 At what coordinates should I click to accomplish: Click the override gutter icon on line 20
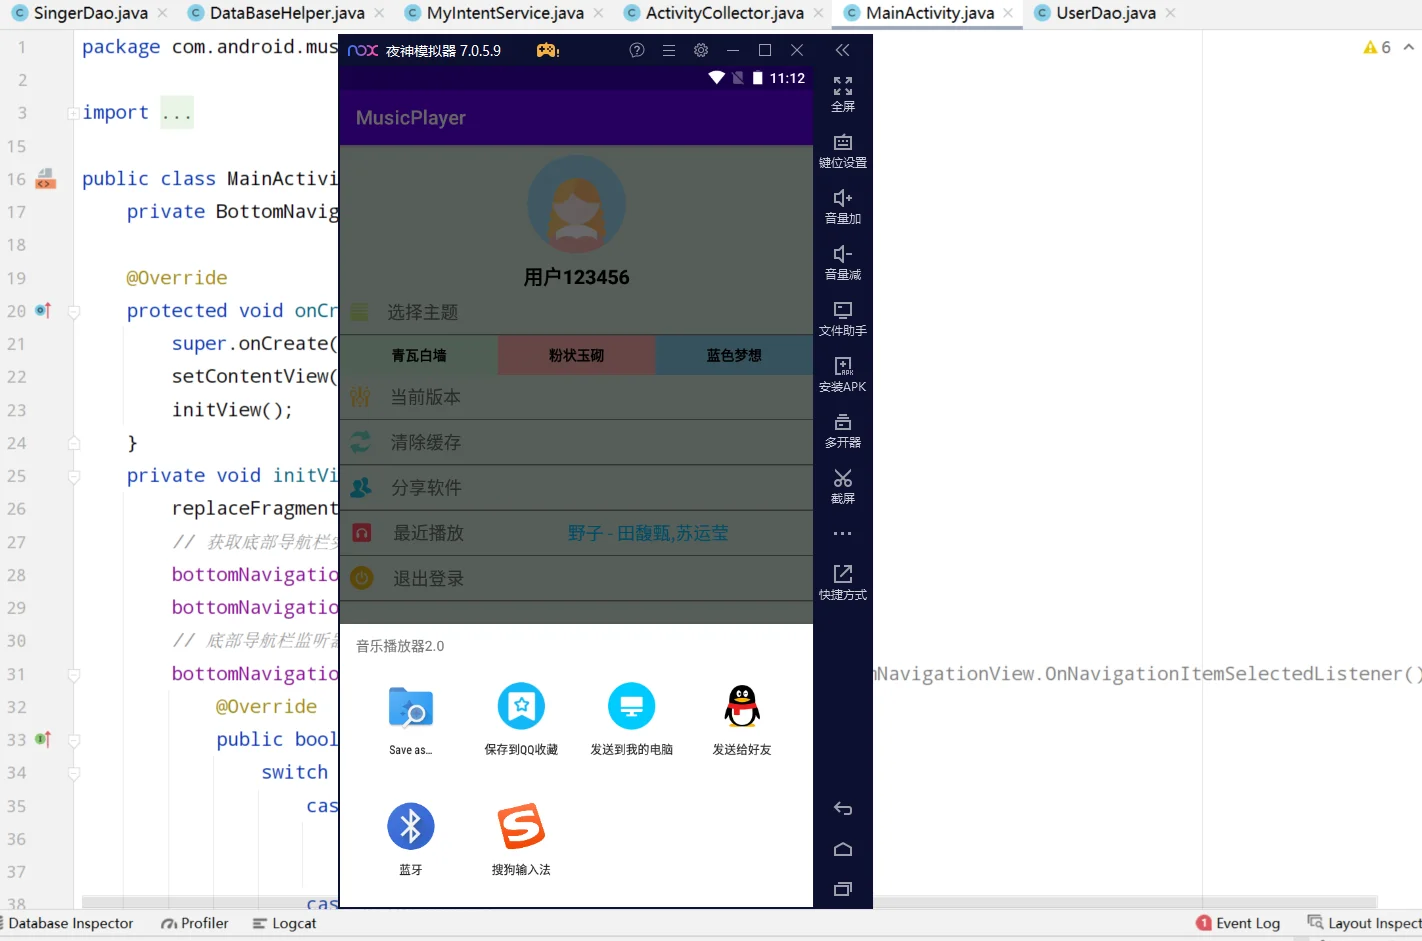point(43,311)
